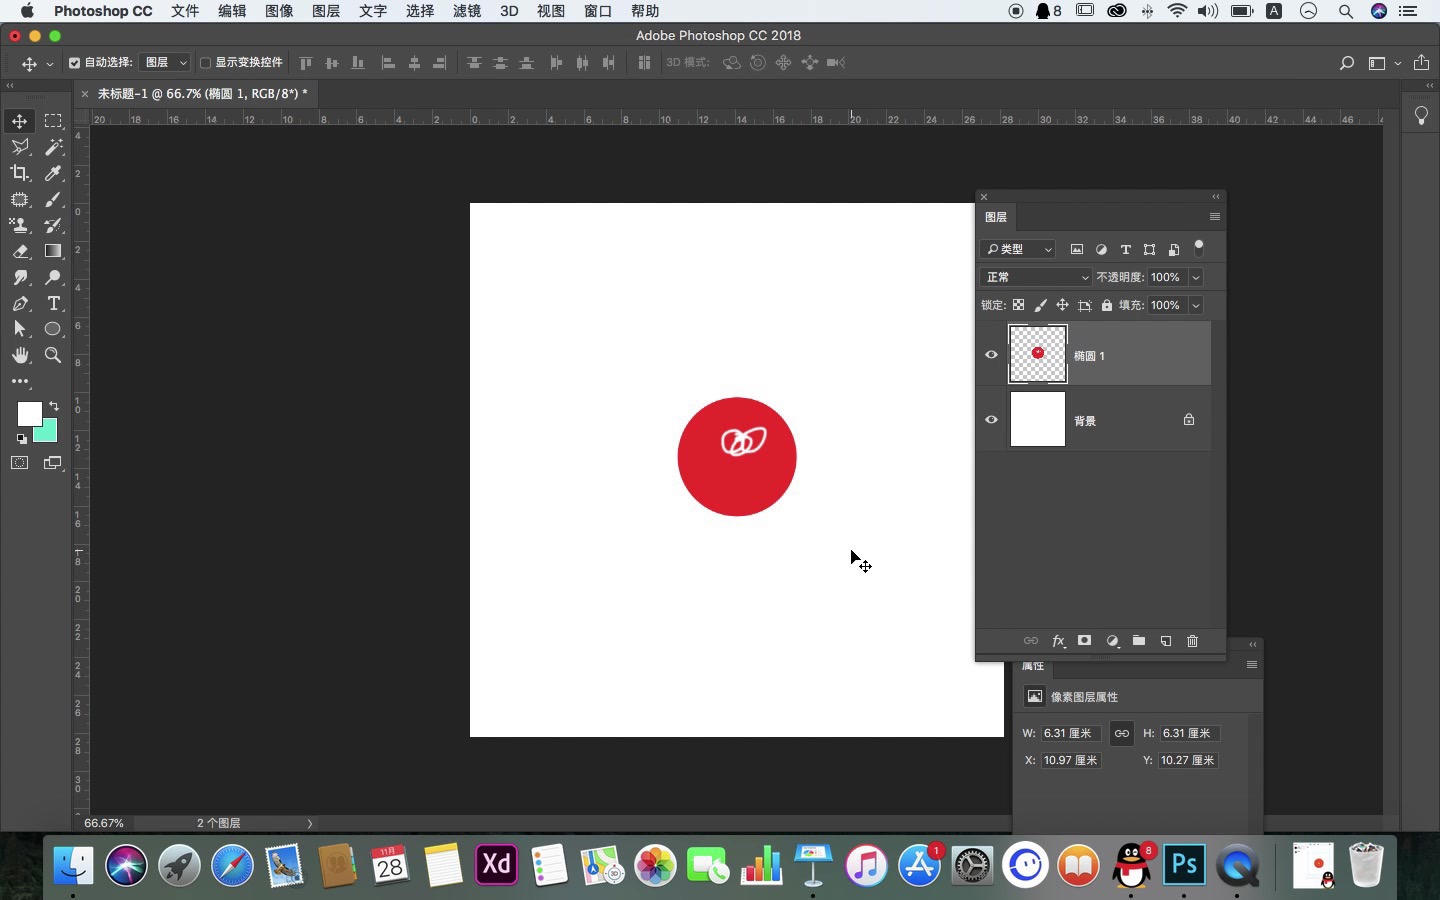Select the Path Selection arrow tool

pos(19,329)
